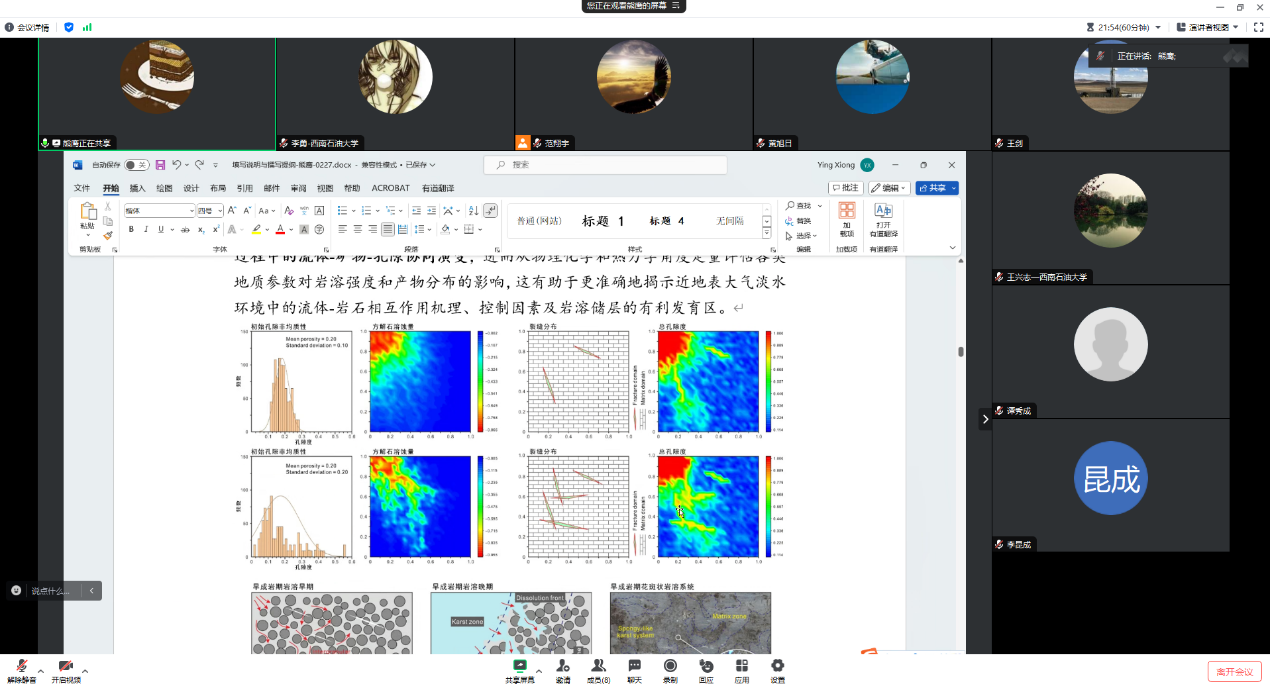
Task: Open the Members list icon
Action: [x=598, y=666]
